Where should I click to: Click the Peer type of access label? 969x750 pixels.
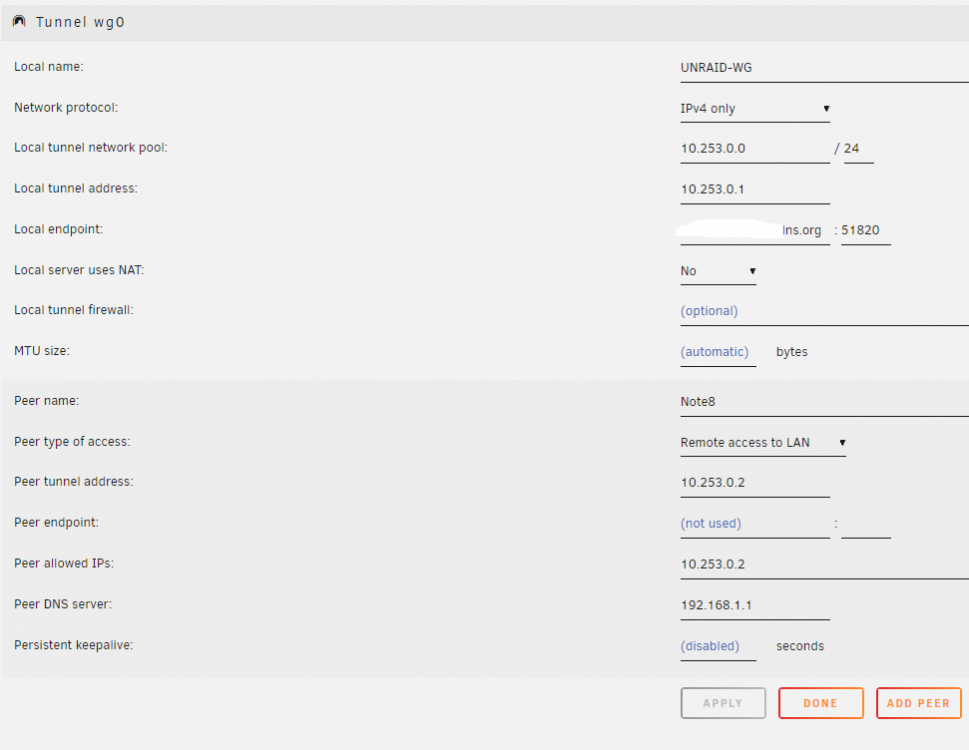[72, 442]
